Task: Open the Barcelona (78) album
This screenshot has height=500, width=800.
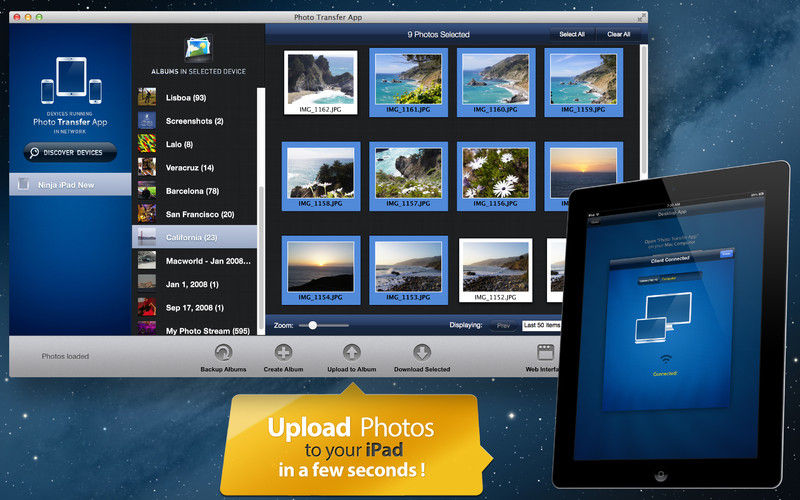Action: point(194,191)
